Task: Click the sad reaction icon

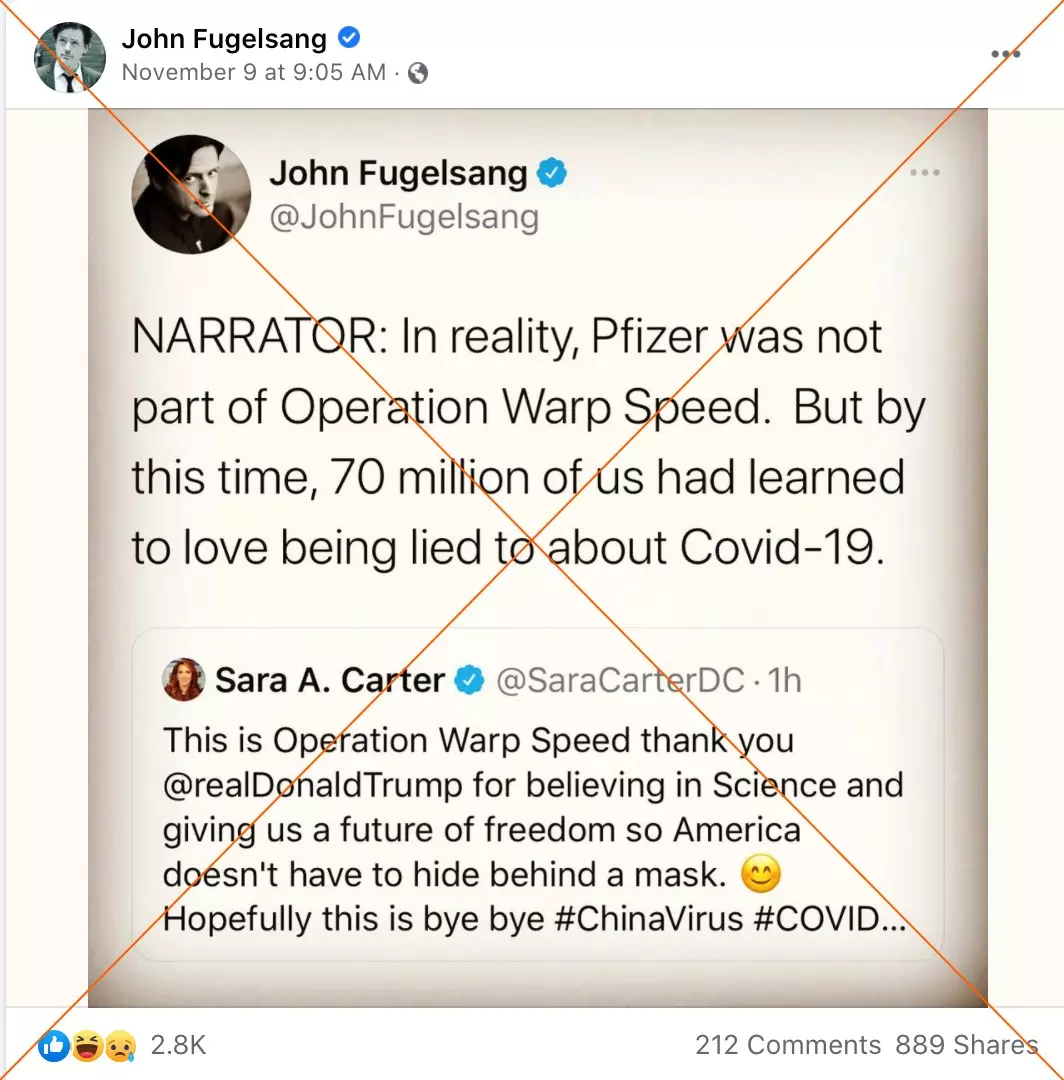Action: coord(120,1046)
